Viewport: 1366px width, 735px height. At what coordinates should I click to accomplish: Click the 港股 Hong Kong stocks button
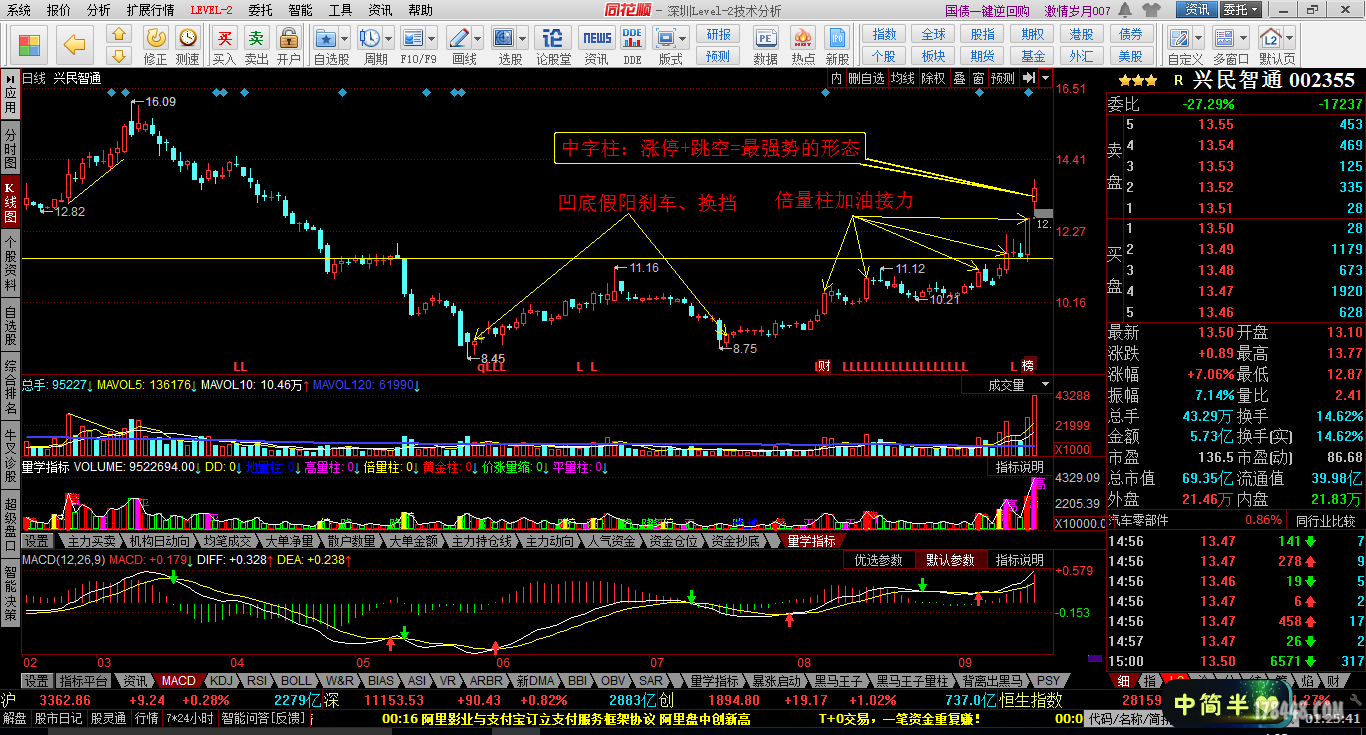tap(1081, 34)
